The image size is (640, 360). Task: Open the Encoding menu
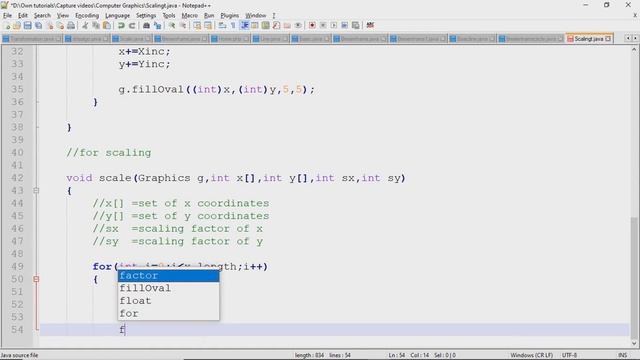coord(87,16)
